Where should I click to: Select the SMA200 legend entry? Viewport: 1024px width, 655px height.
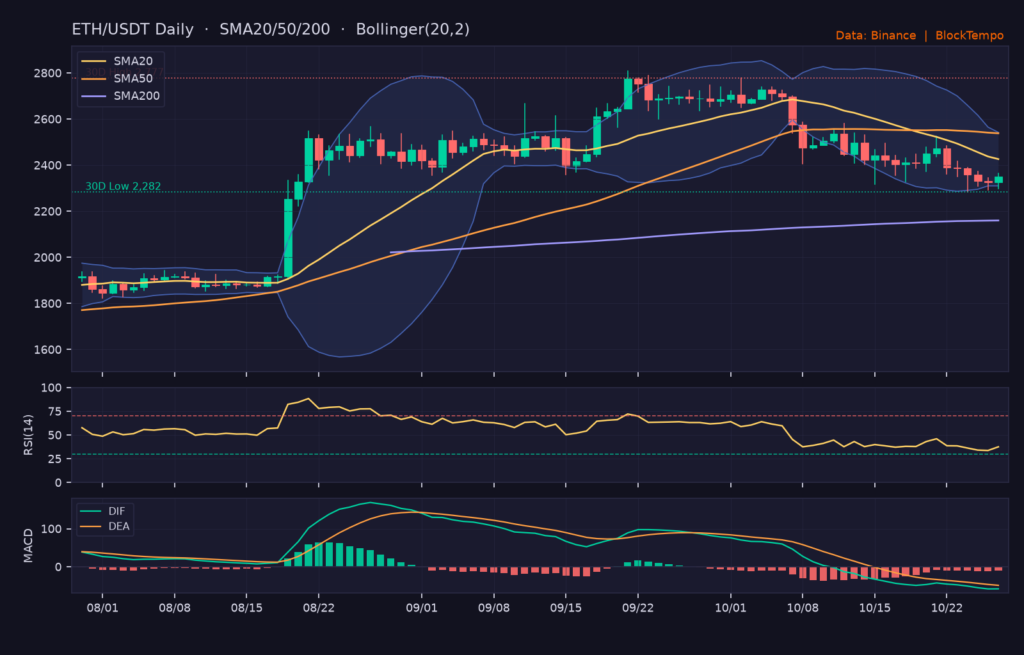click(120, 96)
